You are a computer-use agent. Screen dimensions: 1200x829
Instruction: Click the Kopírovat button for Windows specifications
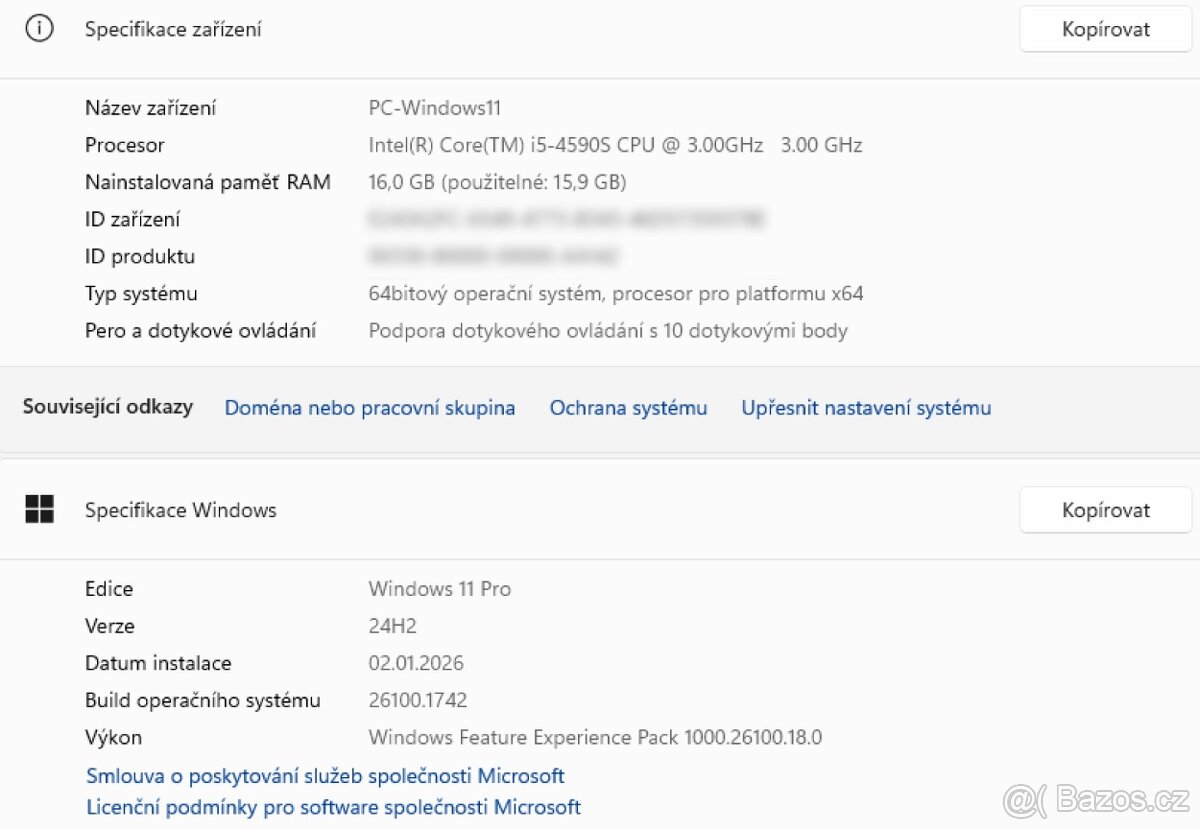(1105, 510)
